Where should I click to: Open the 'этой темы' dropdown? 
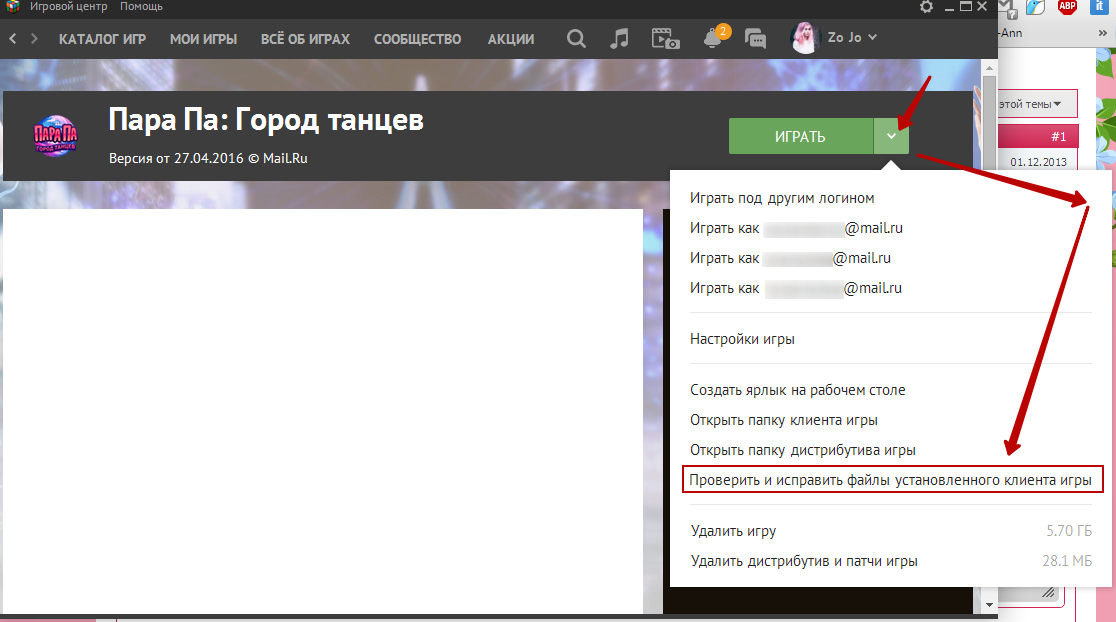pyautogui.click(x=1030, y=103)
